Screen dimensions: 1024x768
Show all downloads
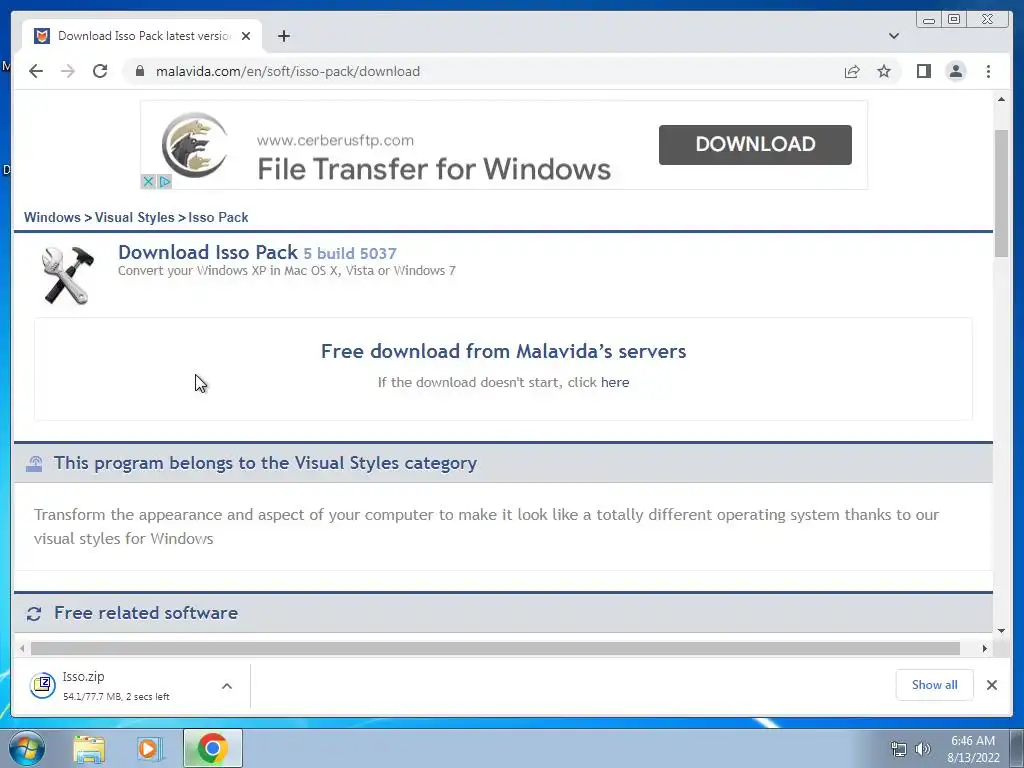click(935, 685)
